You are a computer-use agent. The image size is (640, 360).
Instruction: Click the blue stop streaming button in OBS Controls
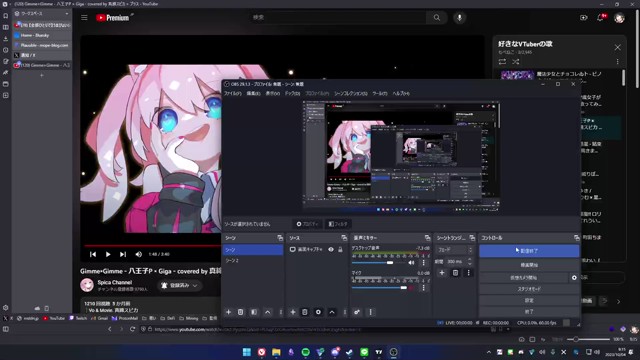tap(529, 251)
